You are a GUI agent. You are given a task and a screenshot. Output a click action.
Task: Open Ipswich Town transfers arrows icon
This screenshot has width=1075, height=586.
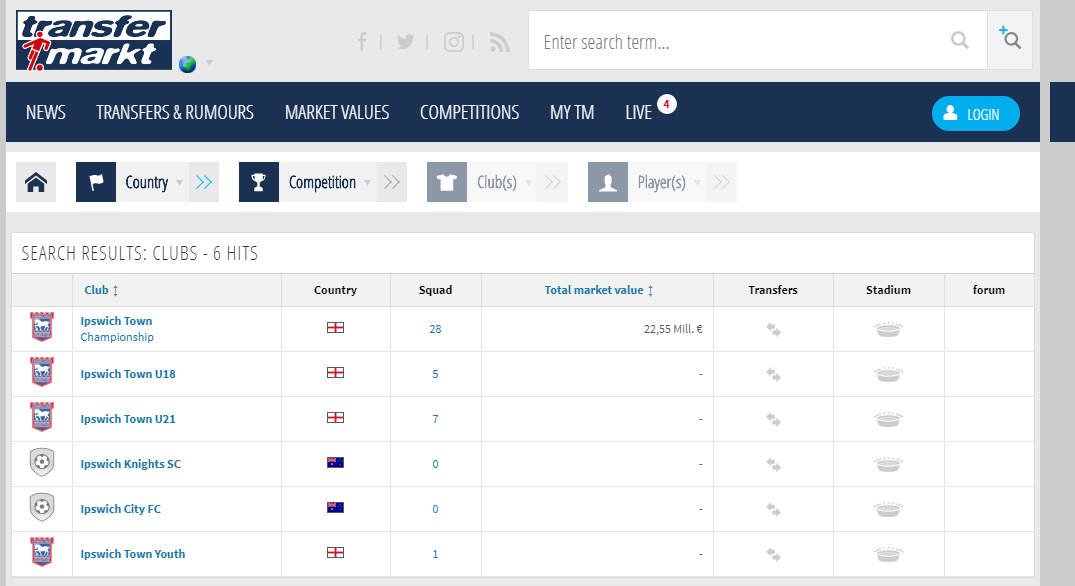point(773,330)
